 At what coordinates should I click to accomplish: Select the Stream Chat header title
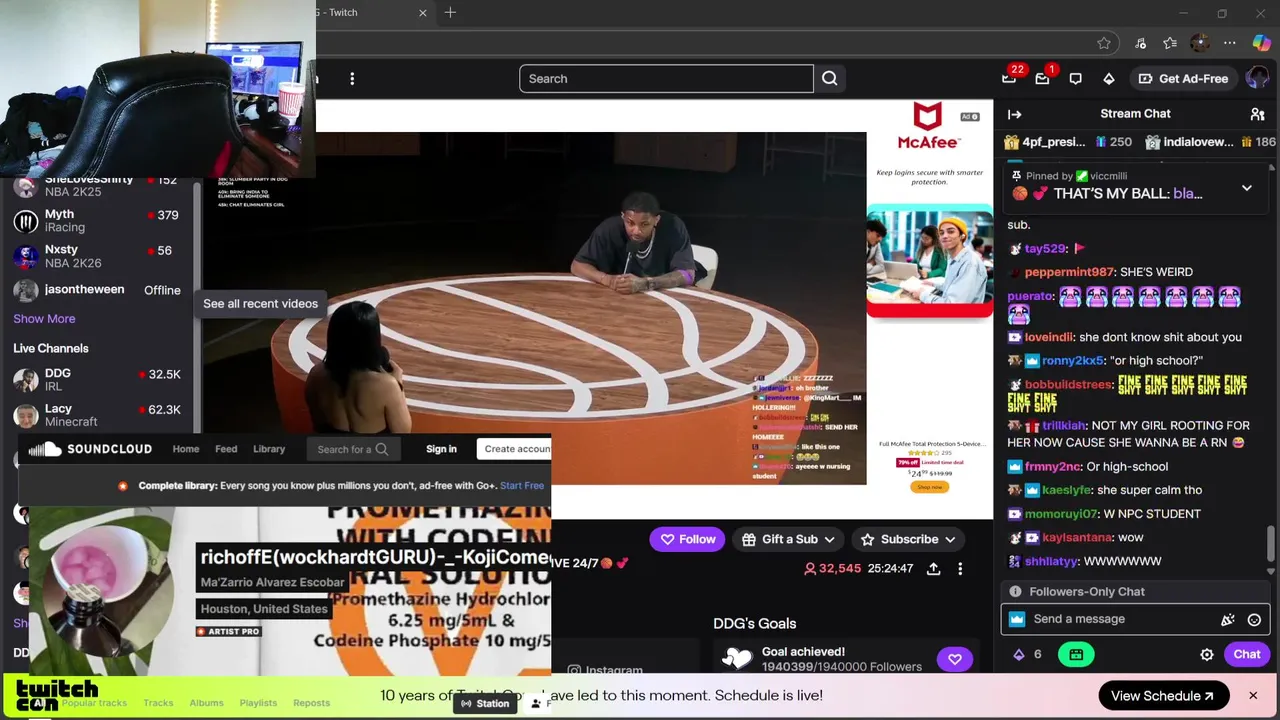click(1135, 114)
